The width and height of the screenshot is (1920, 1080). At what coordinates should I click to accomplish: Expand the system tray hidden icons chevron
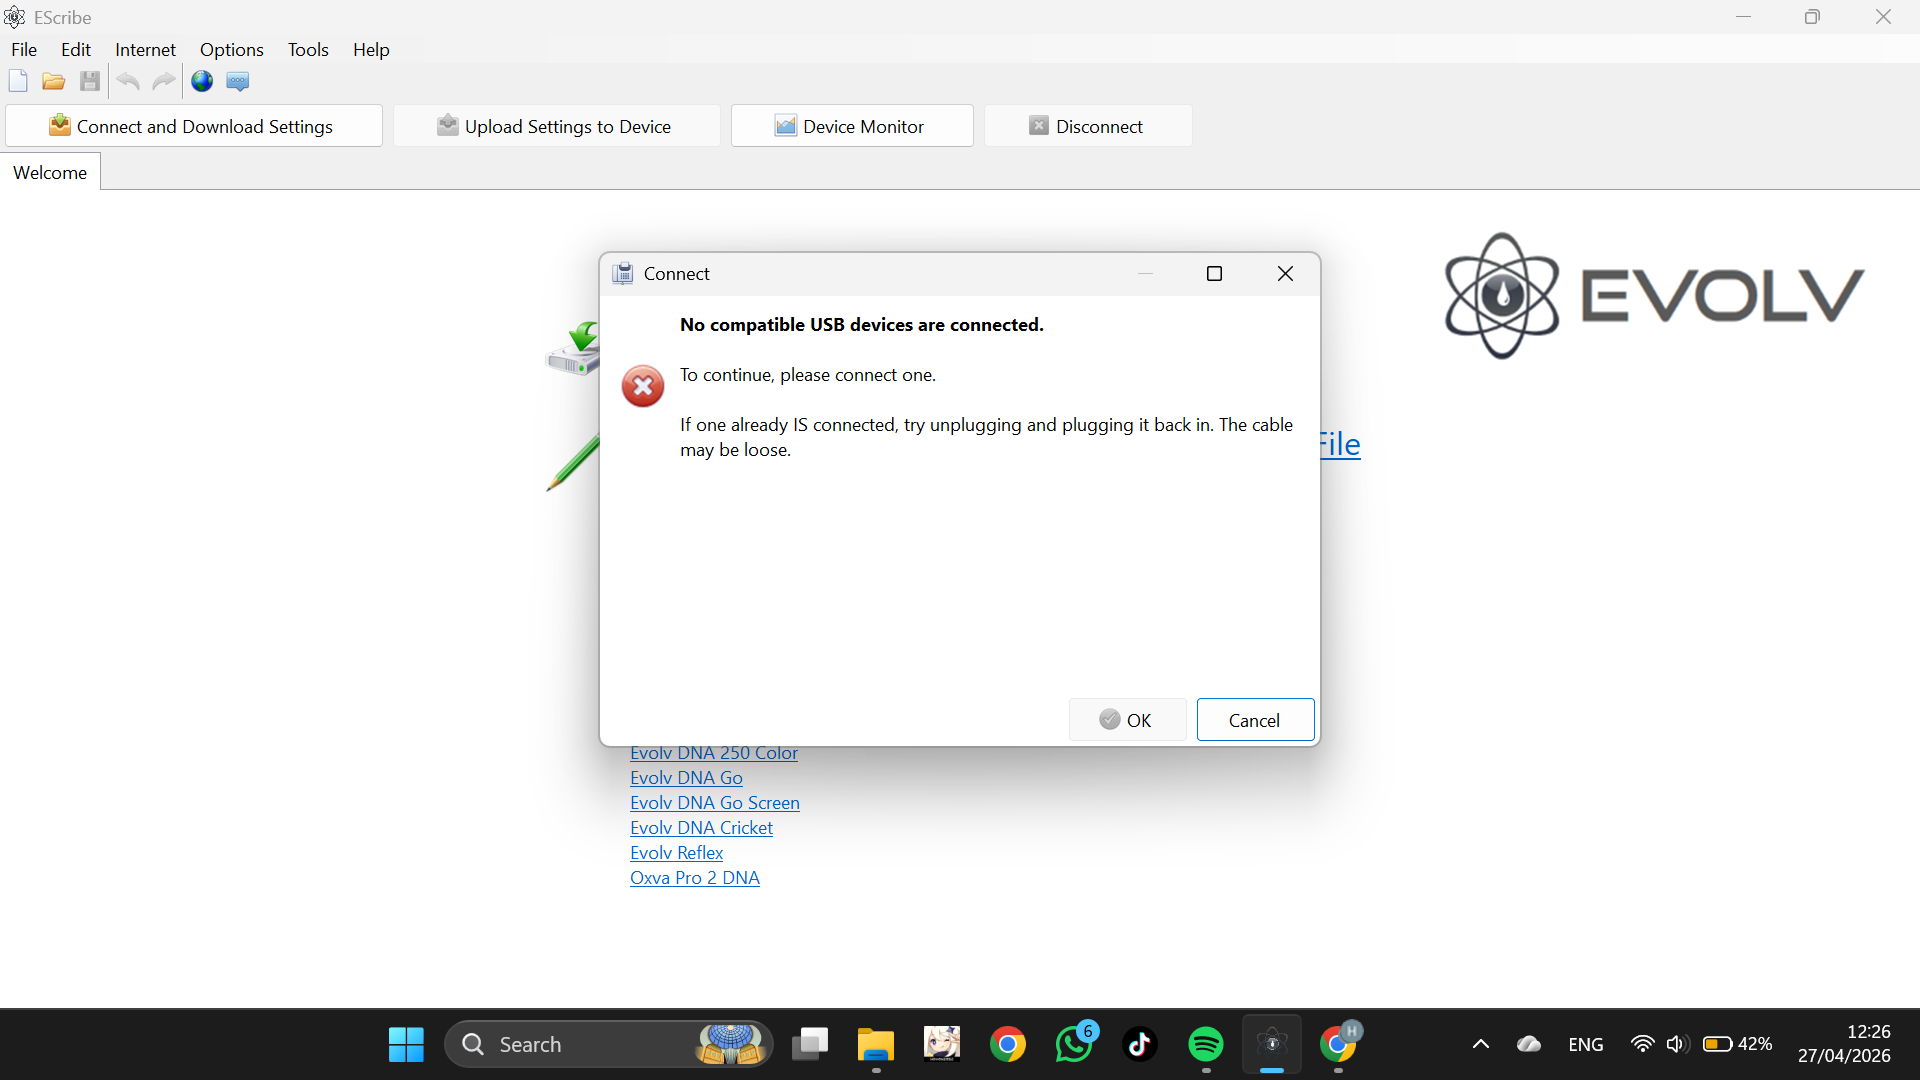[1481, 1044]
